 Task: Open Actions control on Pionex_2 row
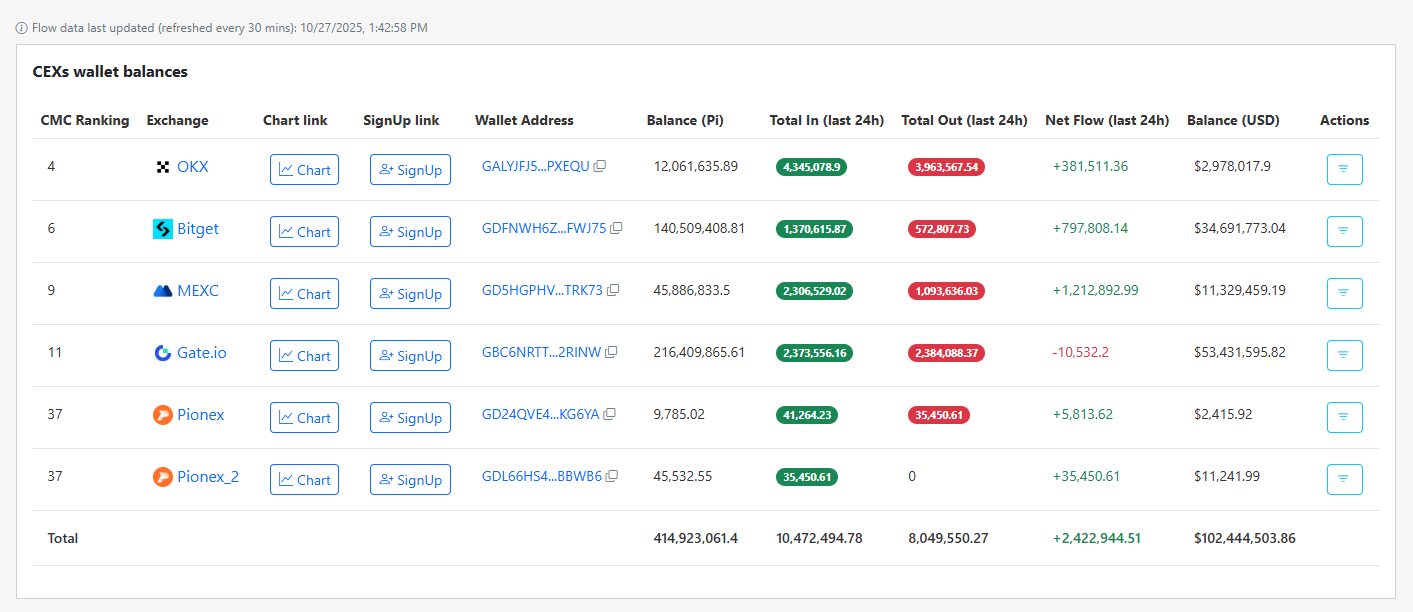click(x=1344, y=479)
